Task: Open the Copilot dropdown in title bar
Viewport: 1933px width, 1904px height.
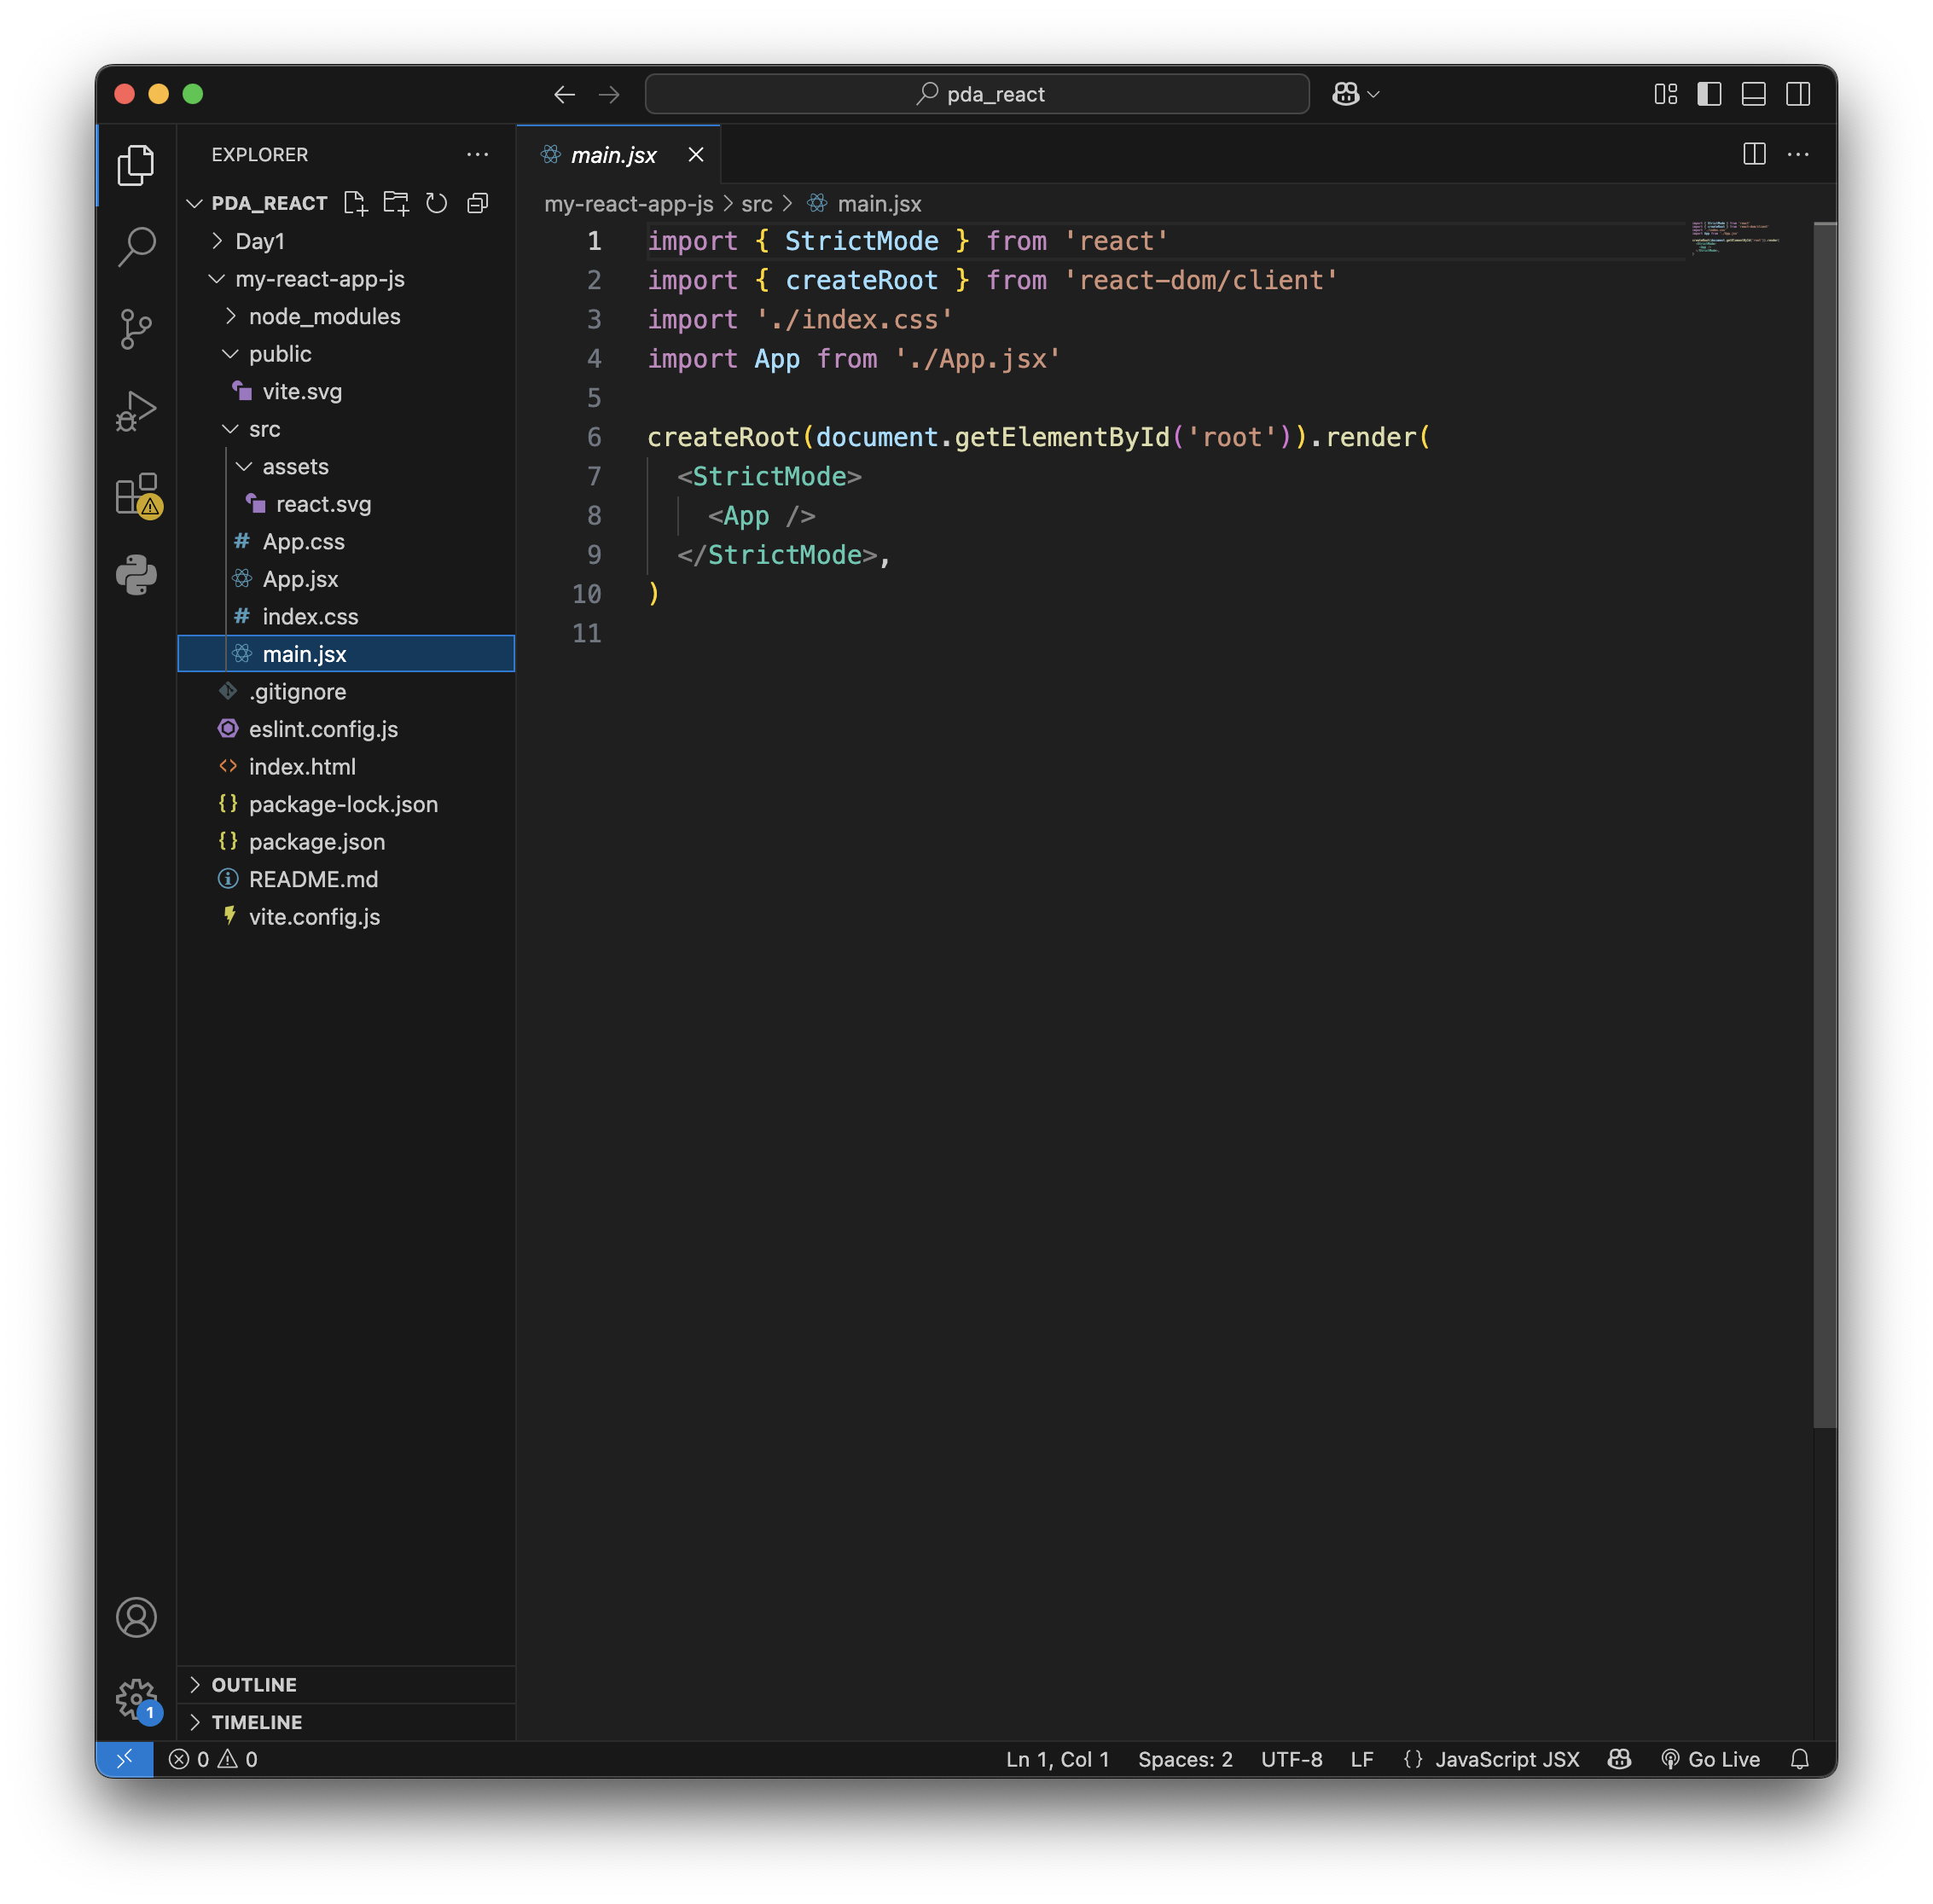Action: click(x=1373, y=94)
